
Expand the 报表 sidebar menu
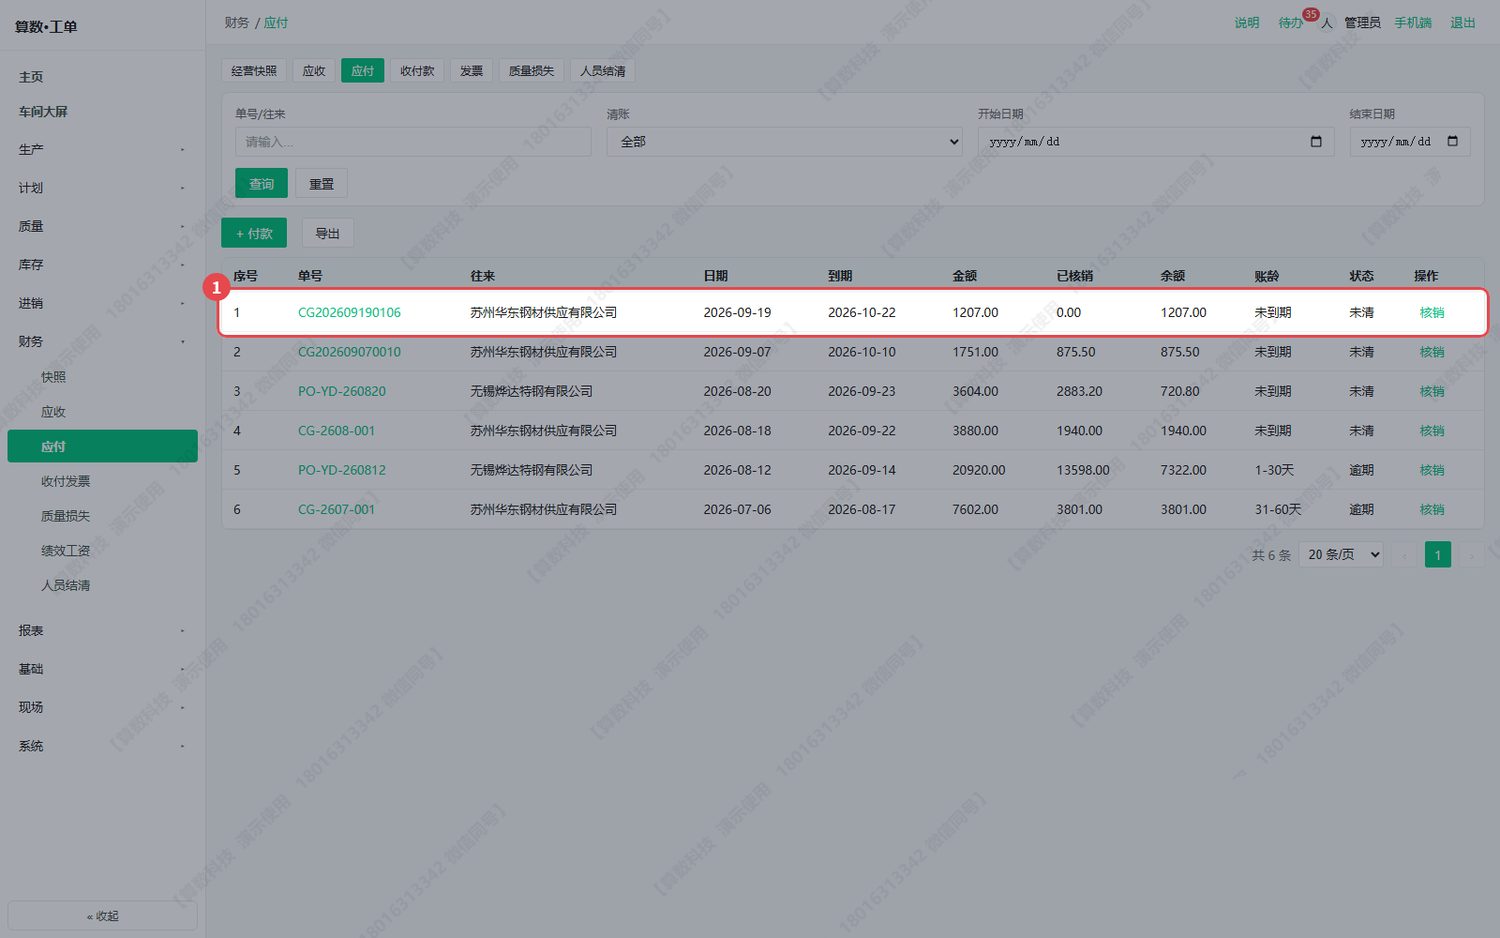click(102, 631)
